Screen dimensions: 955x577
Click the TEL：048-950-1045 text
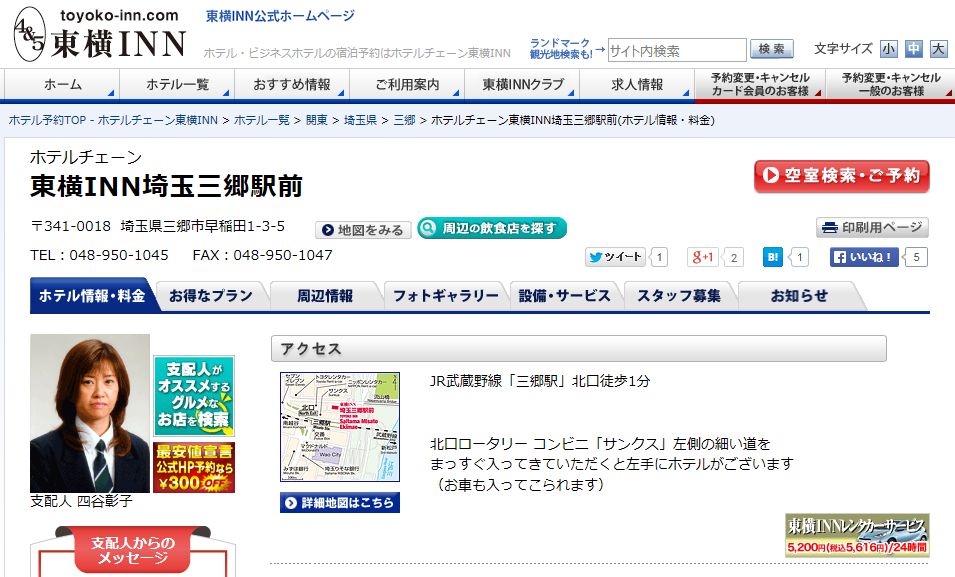(99, 255)
